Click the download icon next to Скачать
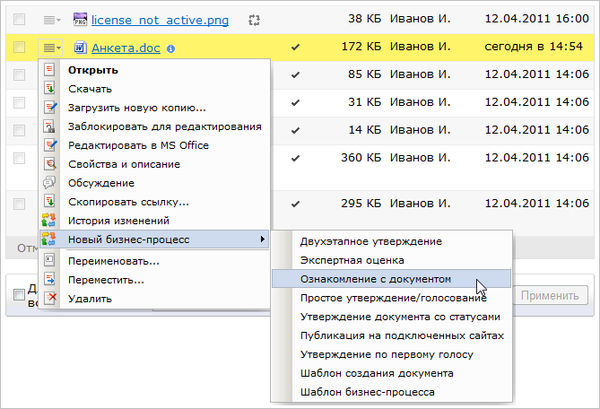This screenshot has width=600, height=409. [x=51, y=88]
